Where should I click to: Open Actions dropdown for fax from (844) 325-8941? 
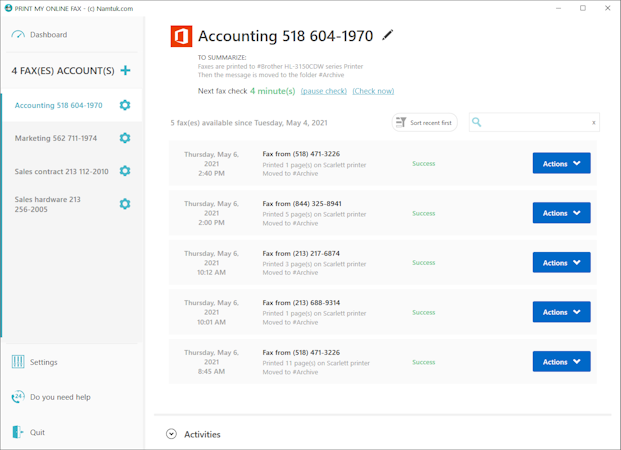click(x=562, y=213)
